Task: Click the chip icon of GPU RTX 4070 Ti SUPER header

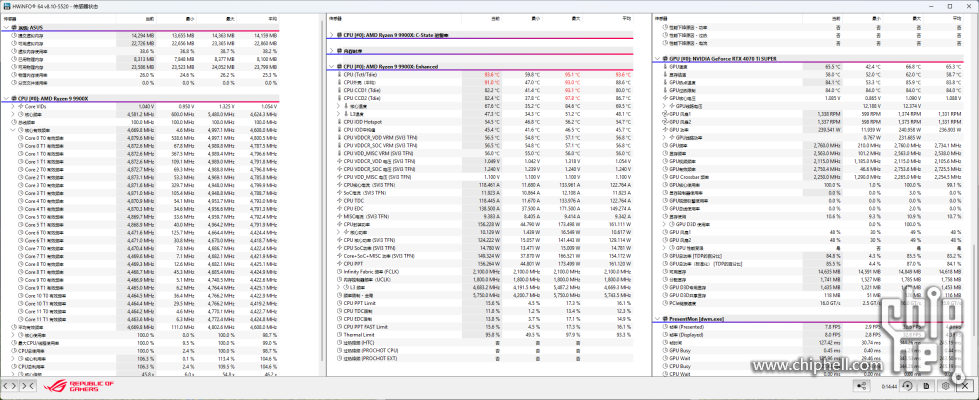Action: point(666,59)
